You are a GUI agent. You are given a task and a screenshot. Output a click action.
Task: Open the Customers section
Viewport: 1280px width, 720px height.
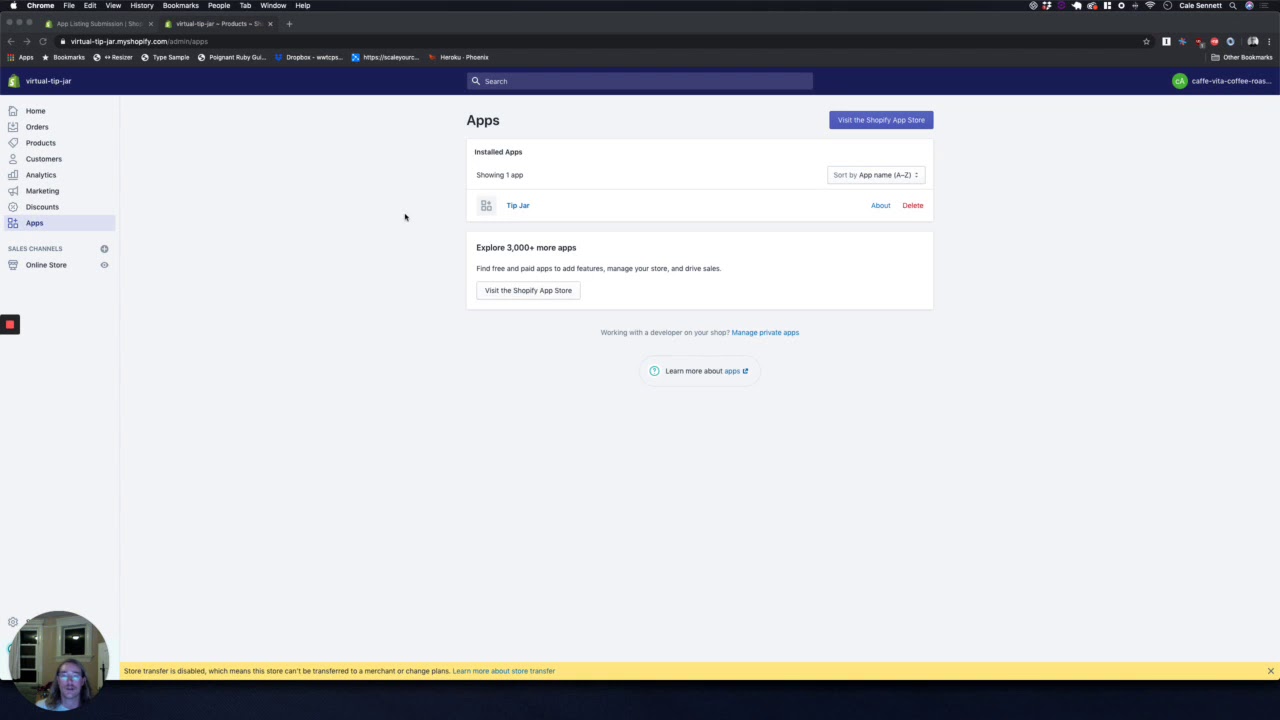[x=44, y=159]
